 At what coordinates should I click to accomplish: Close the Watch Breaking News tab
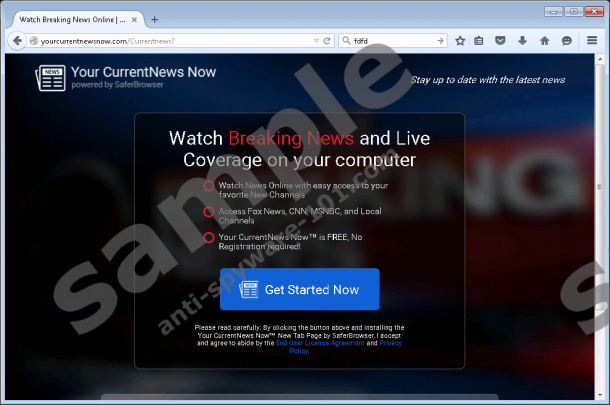[135, 19]
